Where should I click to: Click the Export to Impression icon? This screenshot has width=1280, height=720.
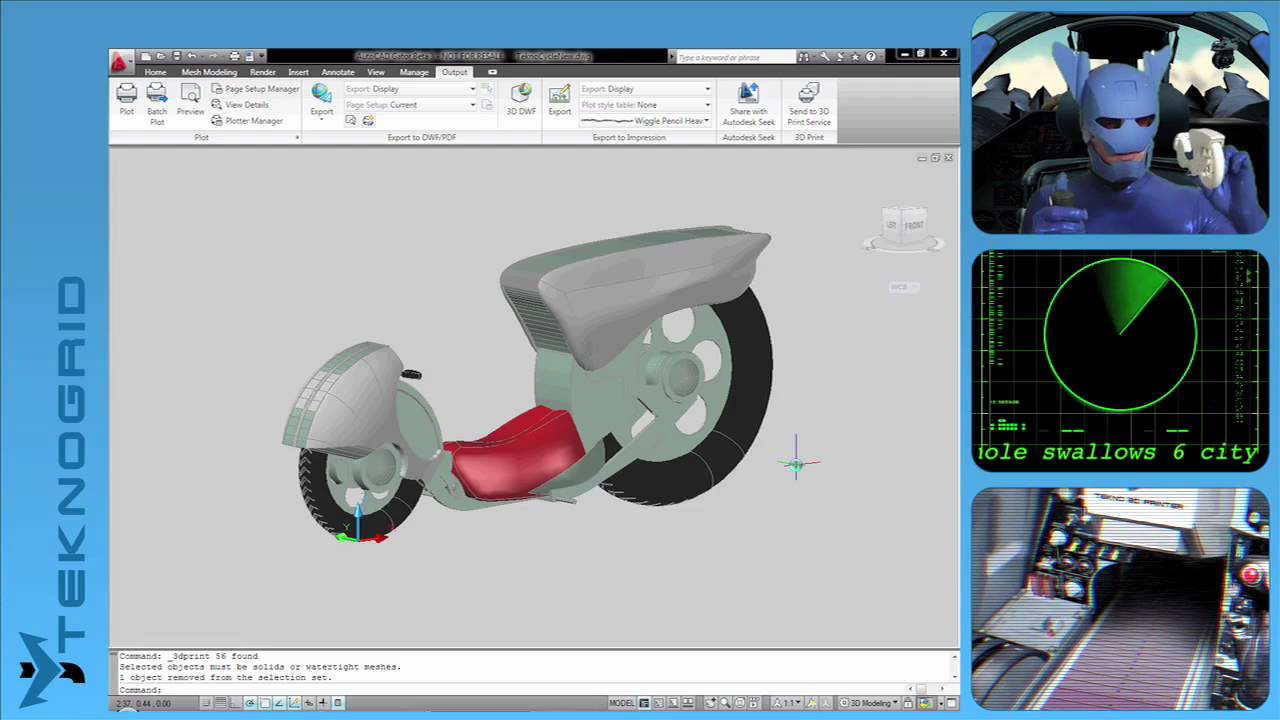pyautogui.click(x=559, y=98)
